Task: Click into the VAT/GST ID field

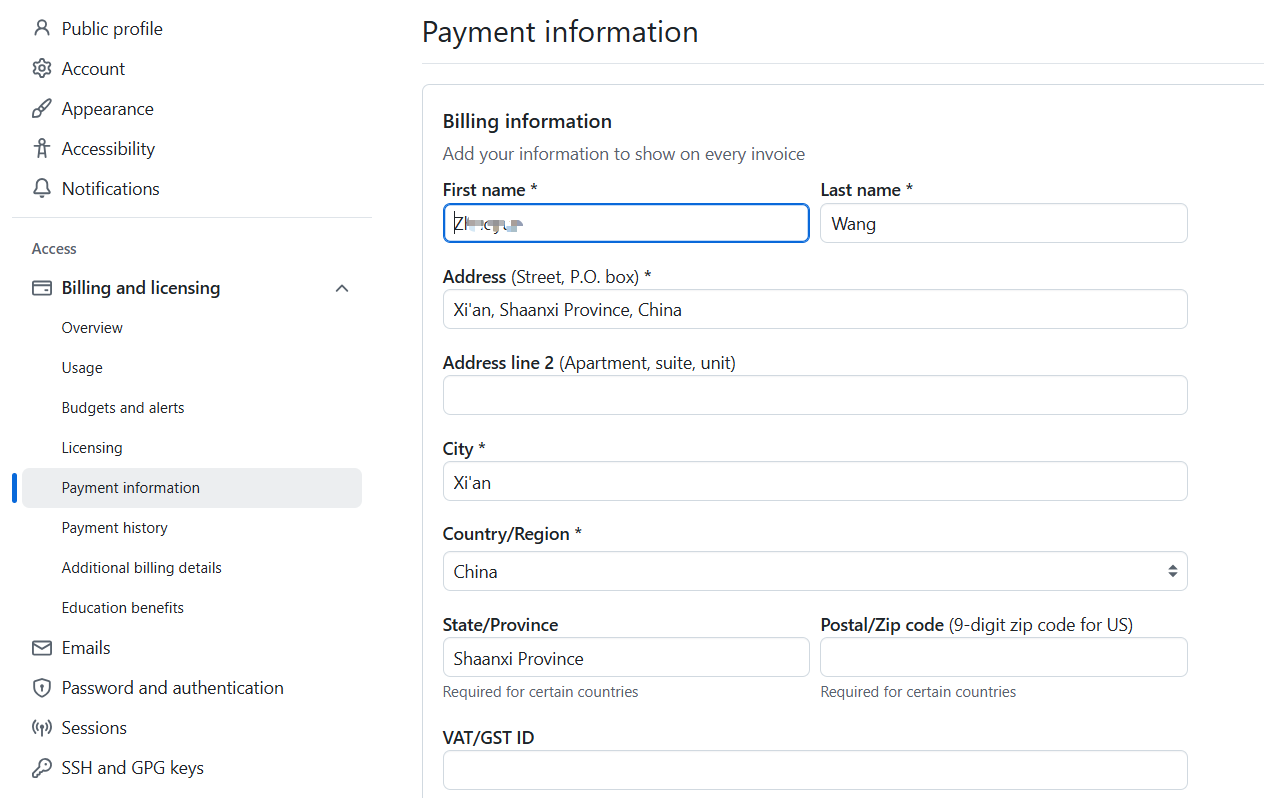Action: pyautogui.click(x=814, y=770)
